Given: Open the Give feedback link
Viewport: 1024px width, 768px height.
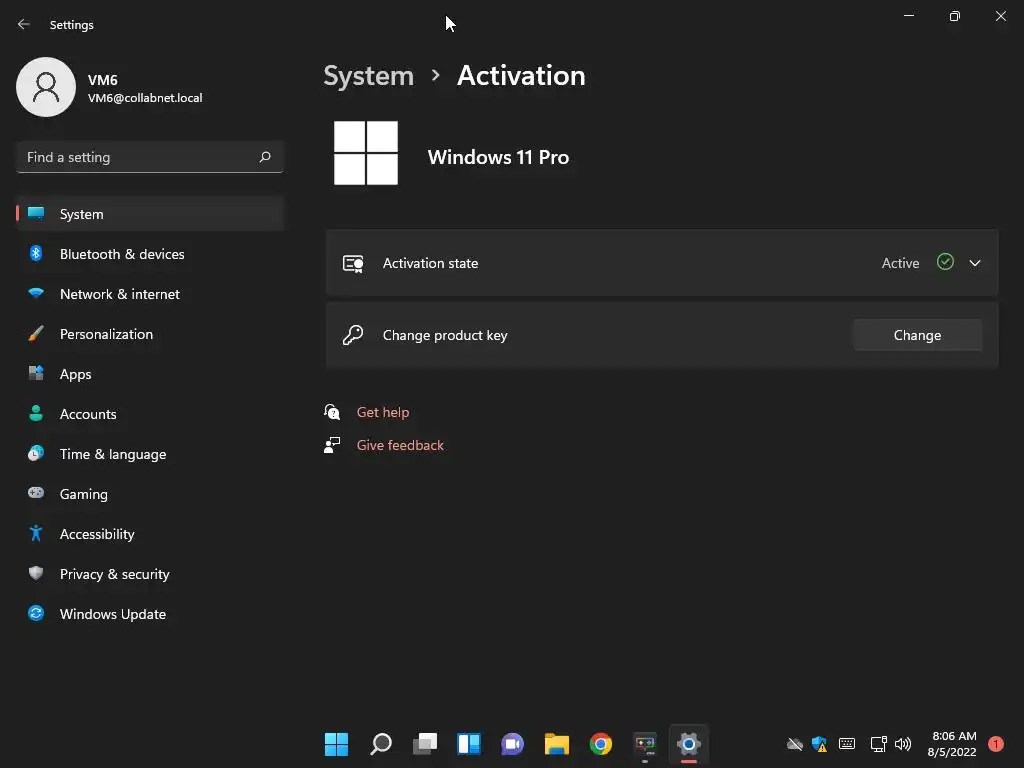Looking at the screenshot, I should click(x=400, y=445).
